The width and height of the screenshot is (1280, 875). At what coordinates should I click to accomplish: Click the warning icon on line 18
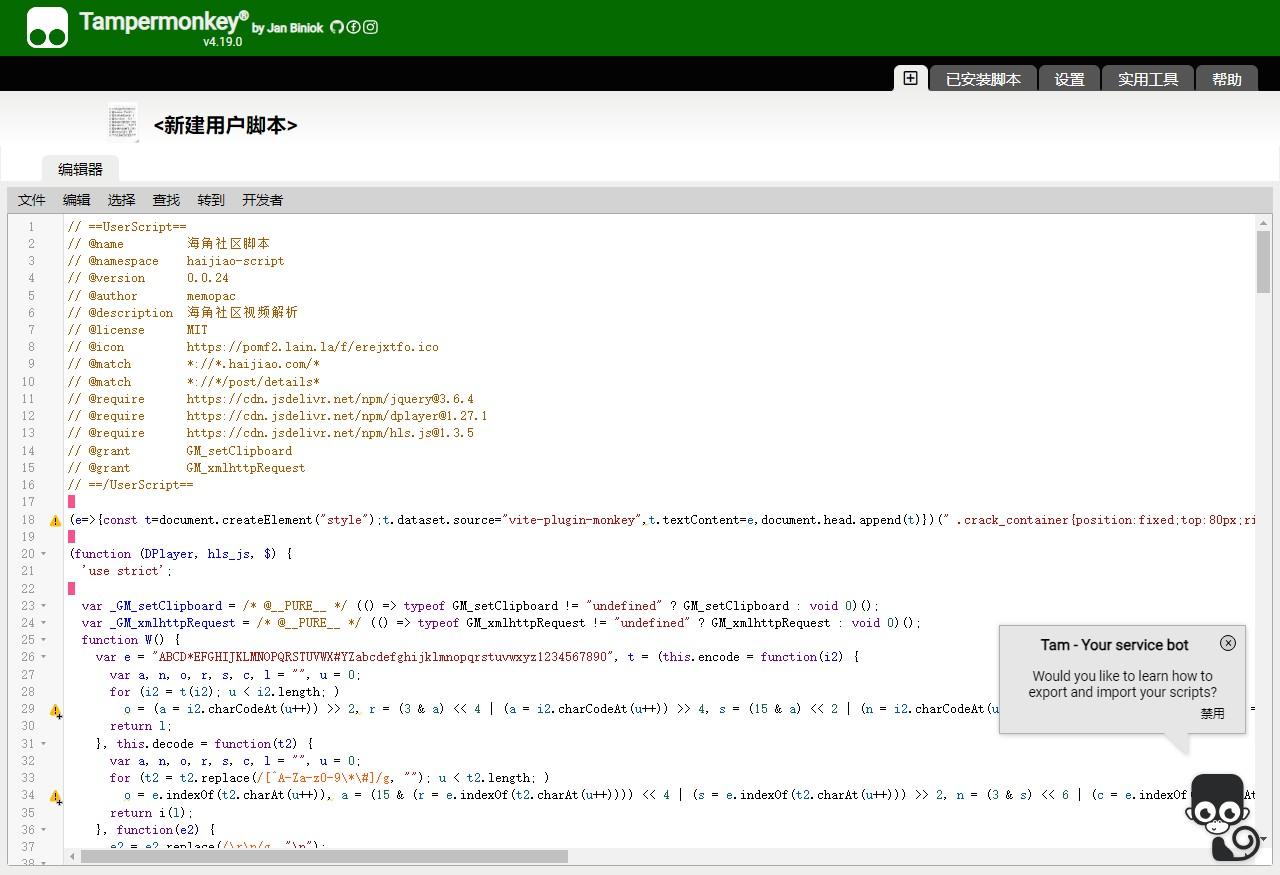click(56, 521)
